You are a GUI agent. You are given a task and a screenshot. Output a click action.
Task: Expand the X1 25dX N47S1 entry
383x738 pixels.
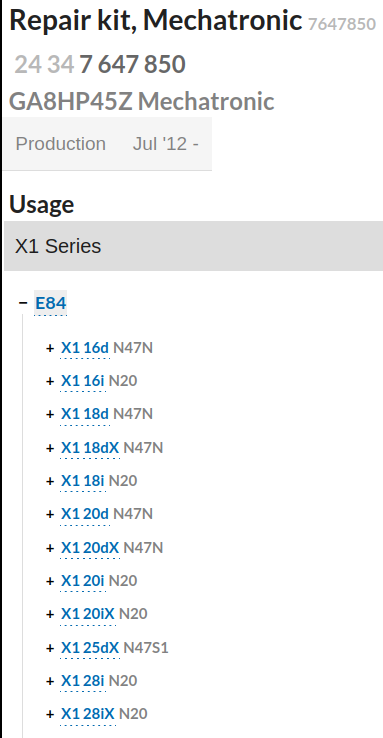tap(50, 649)
